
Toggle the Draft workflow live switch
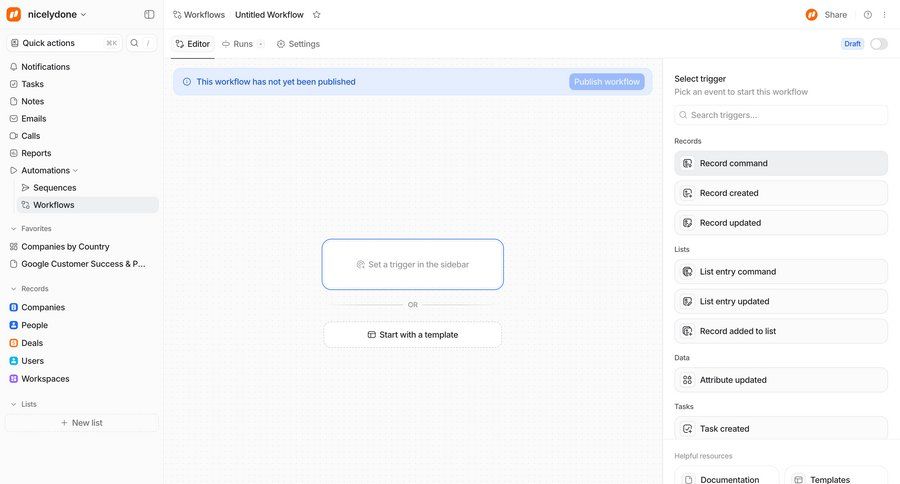coord(878,44)
